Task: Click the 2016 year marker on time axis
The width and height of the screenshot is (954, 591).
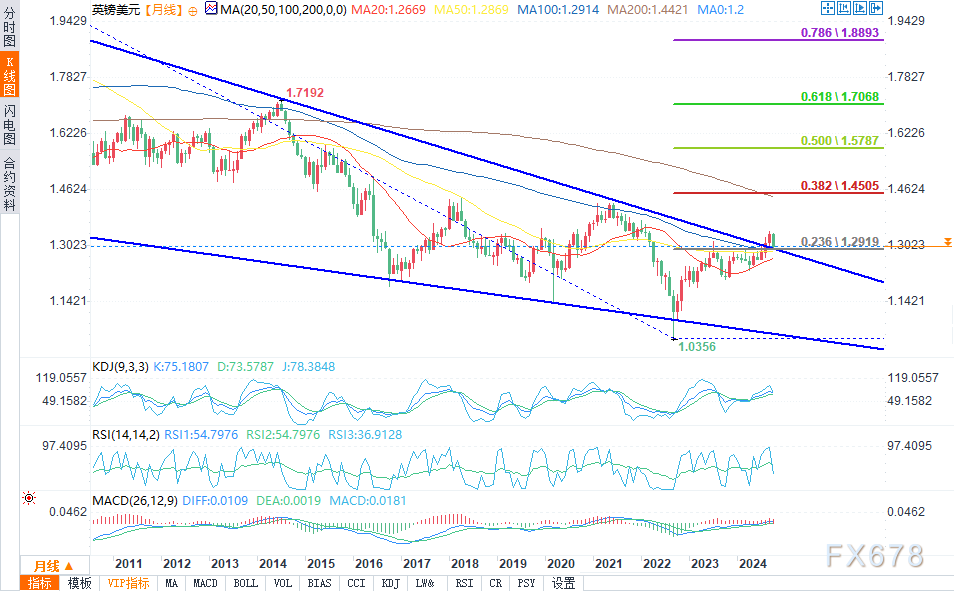Action: tap(369, 564)
